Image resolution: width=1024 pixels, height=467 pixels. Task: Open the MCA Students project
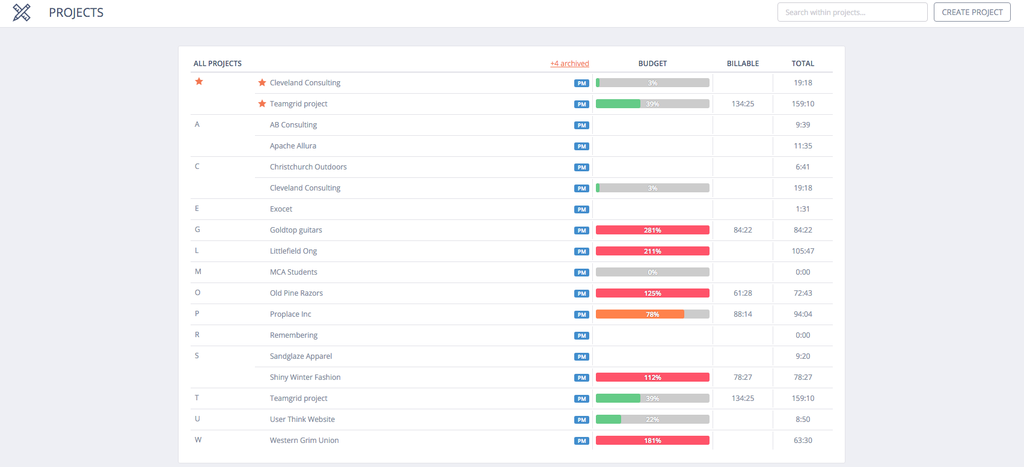294,272
